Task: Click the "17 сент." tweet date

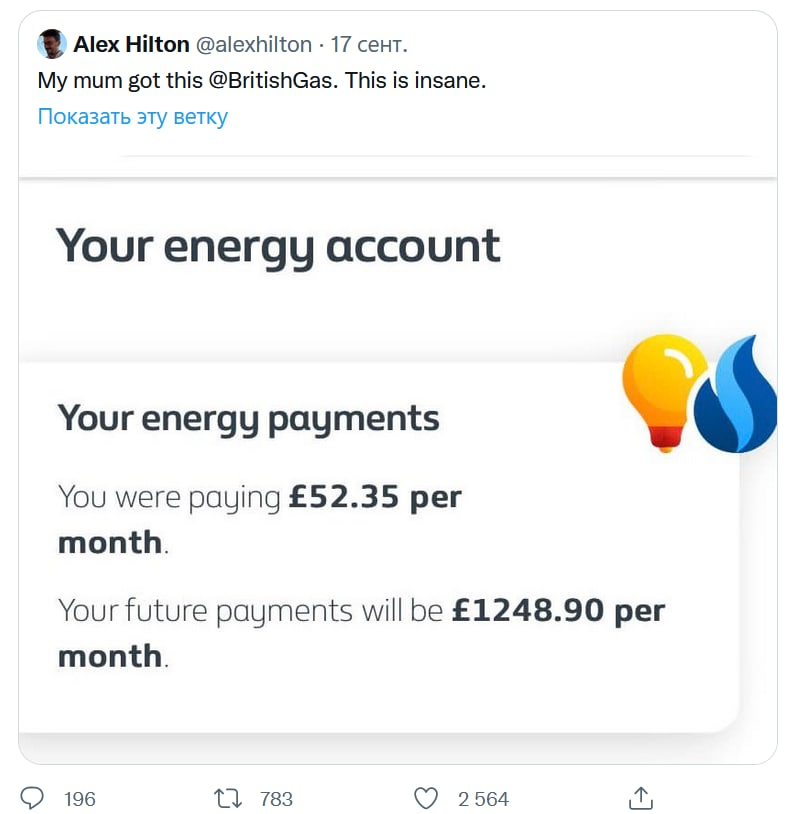Action: pyautogui.click(x=369, y=45)
